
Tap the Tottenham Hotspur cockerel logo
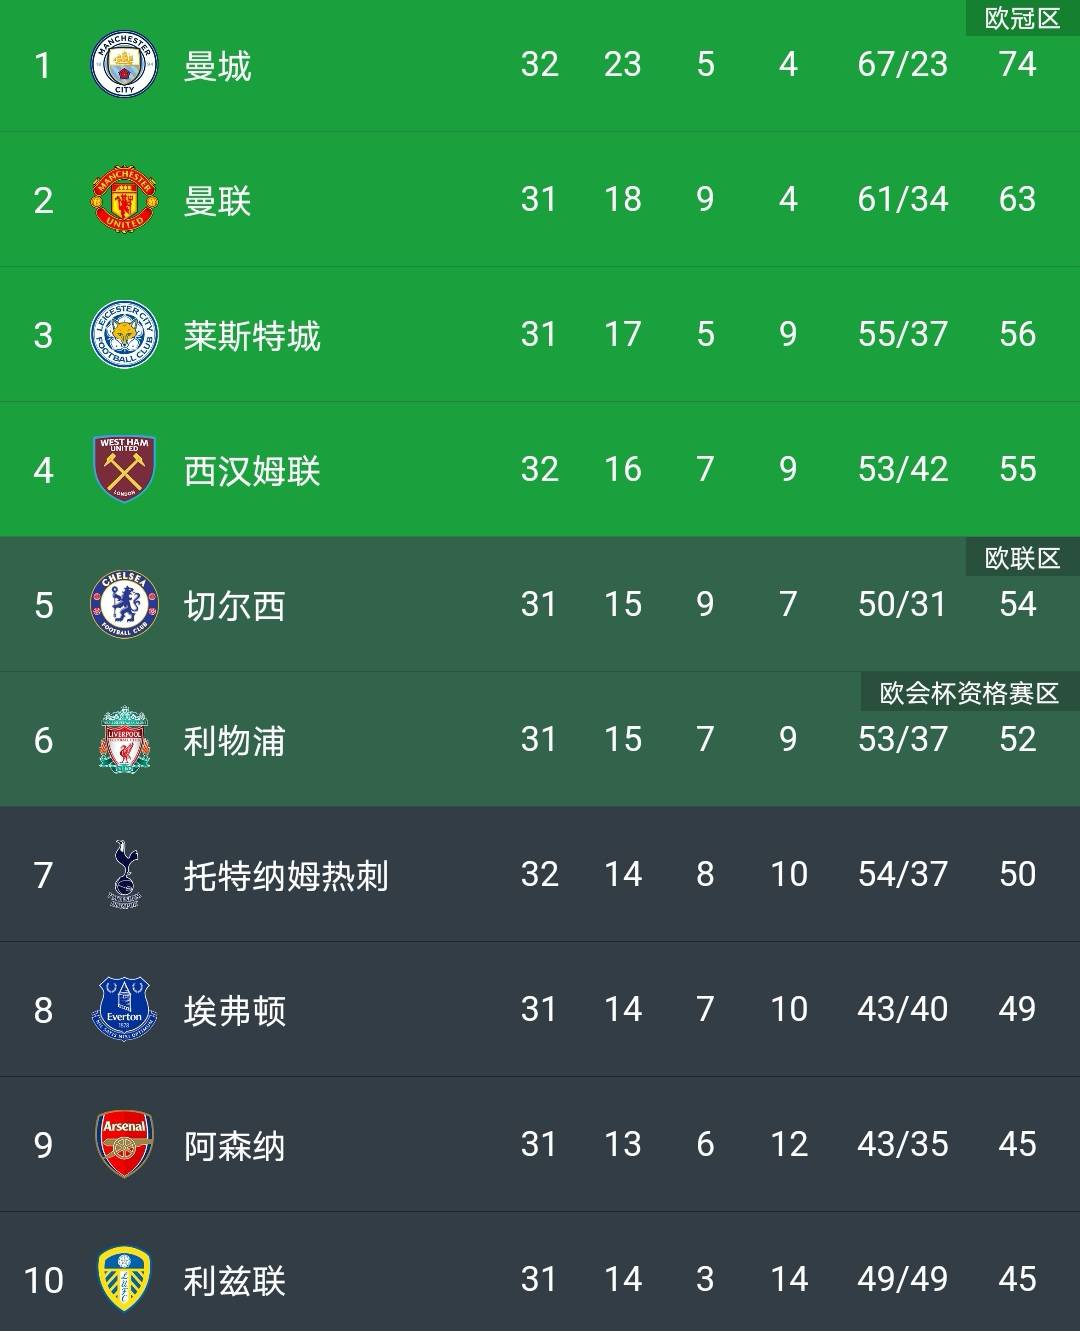pyautogui.click(x=124, y=874)
